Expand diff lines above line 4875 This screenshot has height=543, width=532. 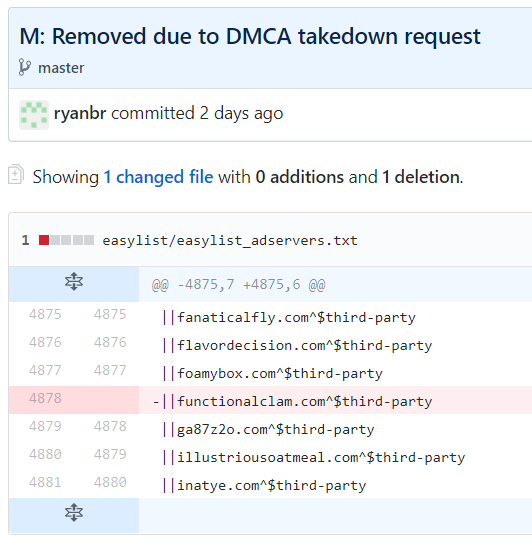74,281
